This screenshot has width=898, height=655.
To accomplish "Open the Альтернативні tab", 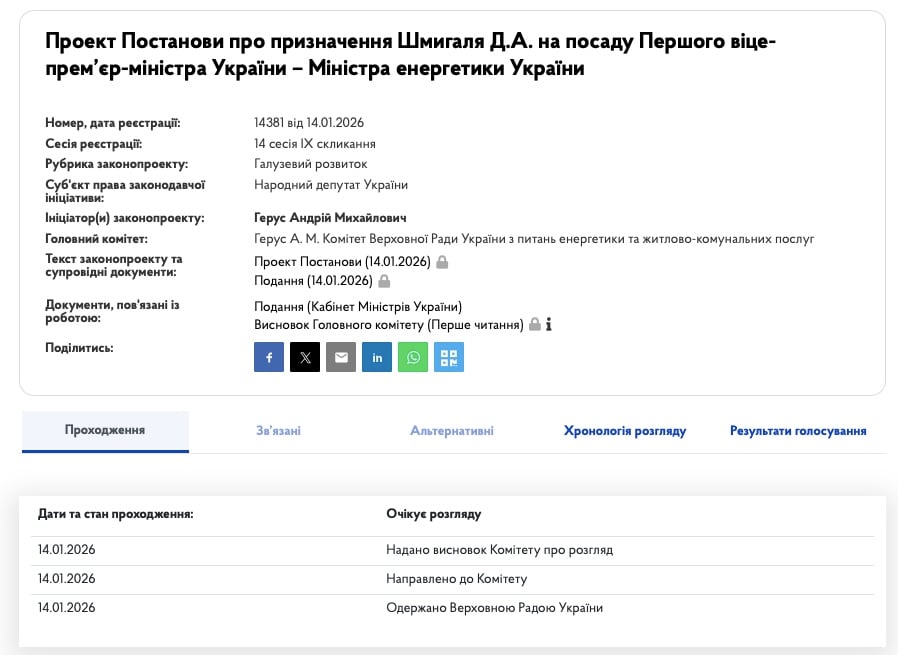I will (451, 431).
